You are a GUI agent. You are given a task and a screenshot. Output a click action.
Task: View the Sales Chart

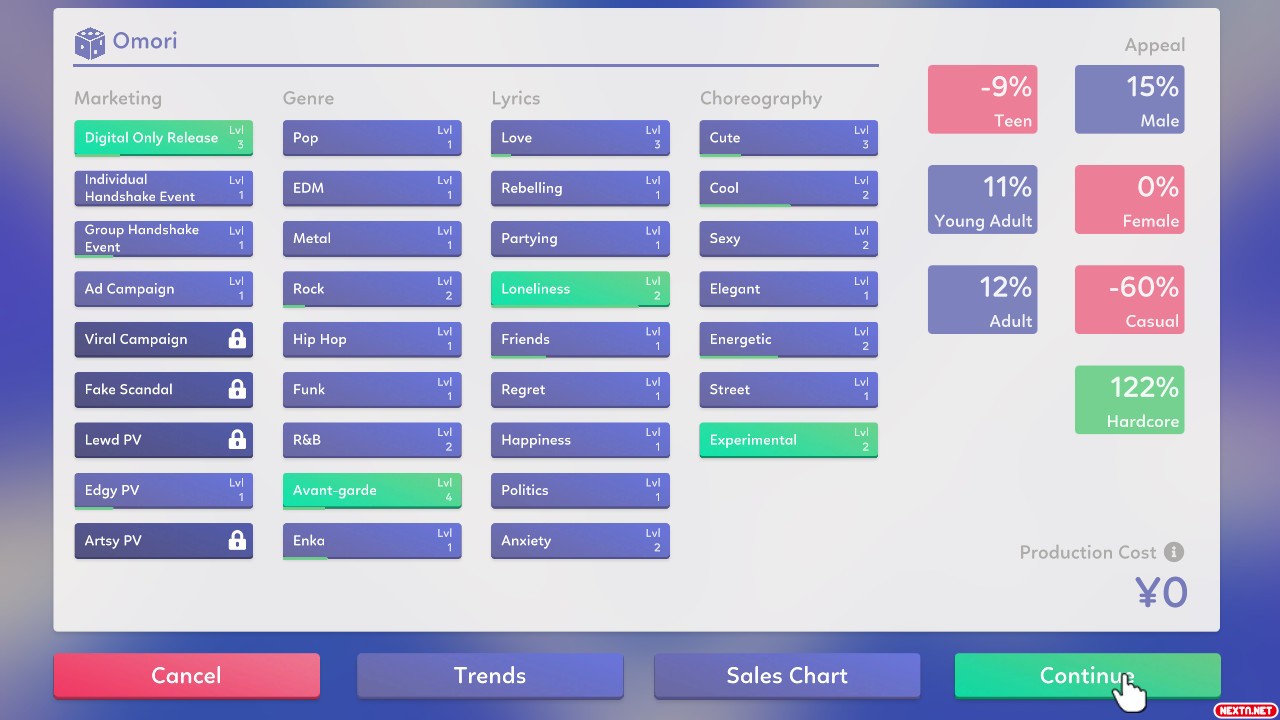787,675
